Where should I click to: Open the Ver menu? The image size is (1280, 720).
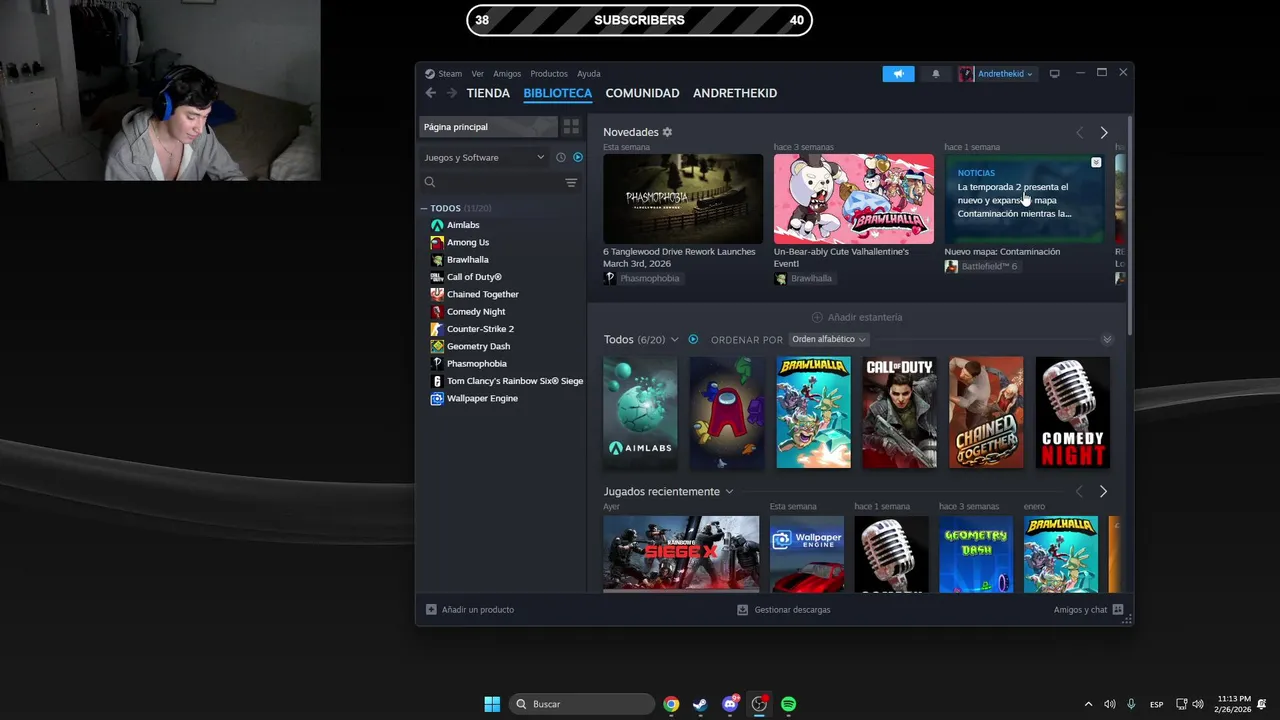coord(477,74)
